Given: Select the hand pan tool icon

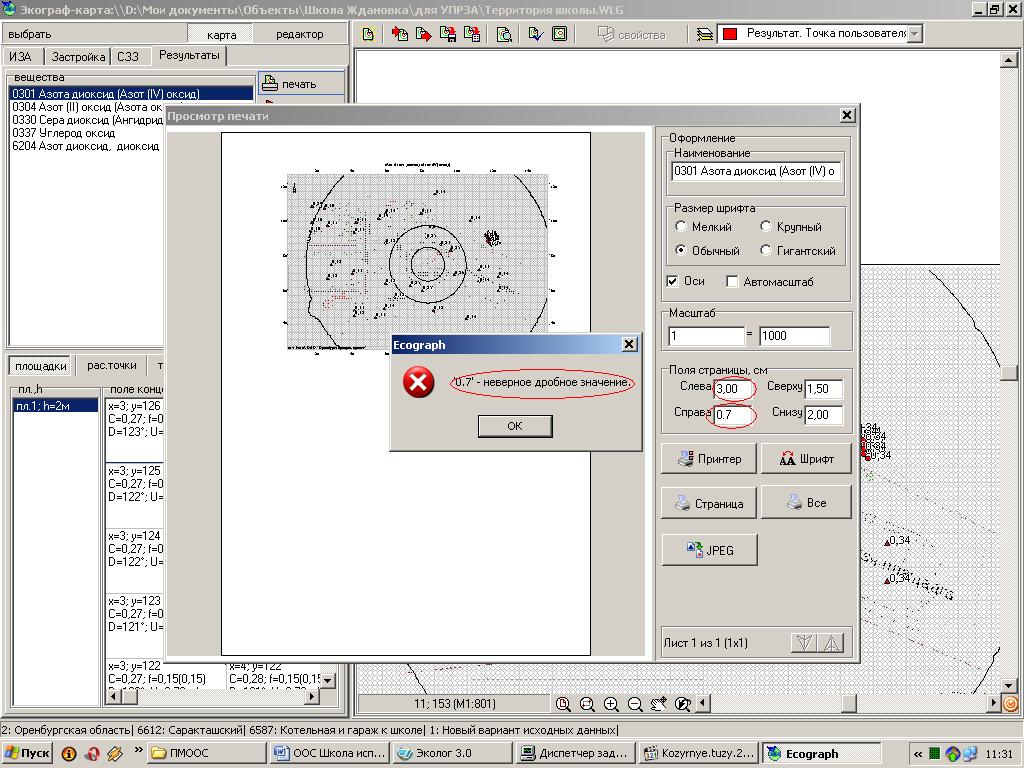Looking at the screenshot, I should click(x=659, y=704).
